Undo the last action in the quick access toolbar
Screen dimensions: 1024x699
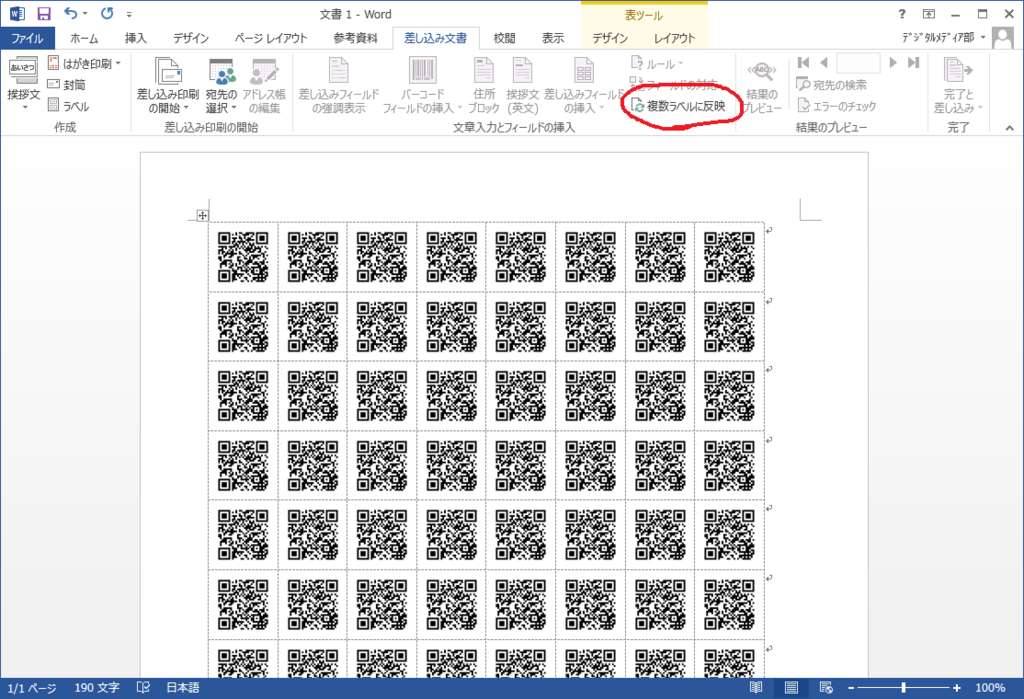(x=70, y=14)
